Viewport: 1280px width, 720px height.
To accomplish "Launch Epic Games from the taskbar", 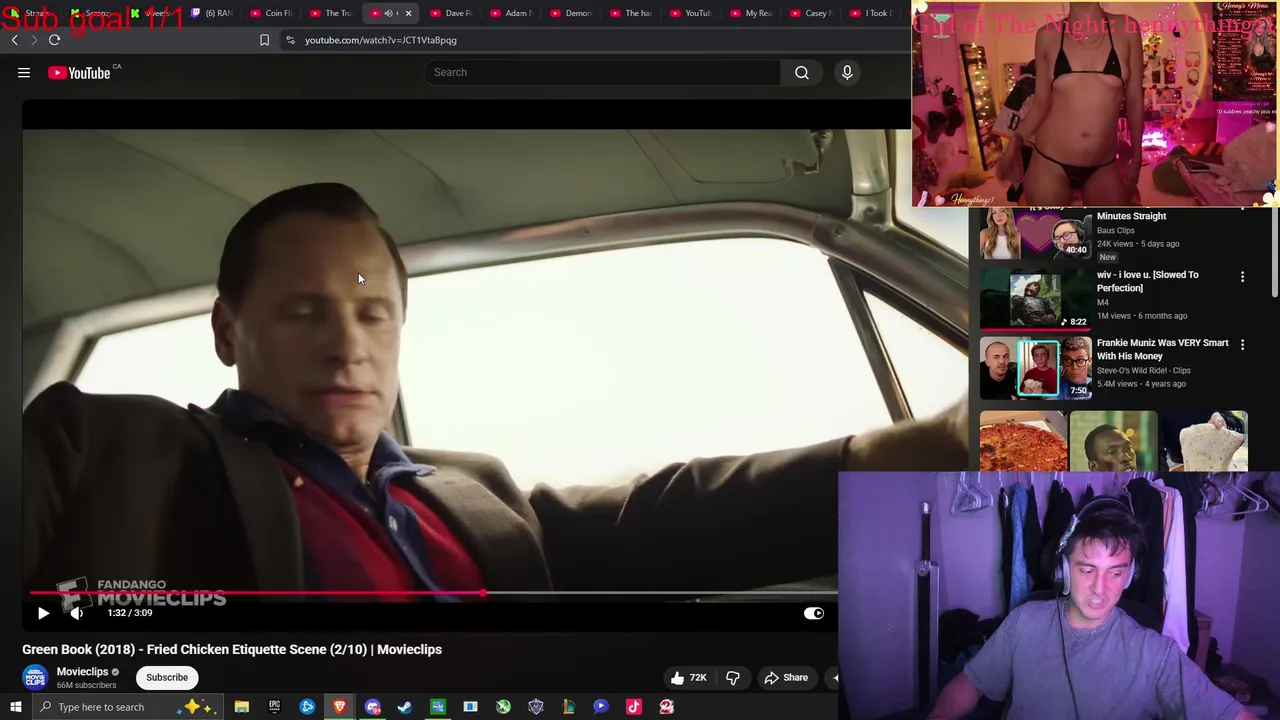I will (274, 707).
